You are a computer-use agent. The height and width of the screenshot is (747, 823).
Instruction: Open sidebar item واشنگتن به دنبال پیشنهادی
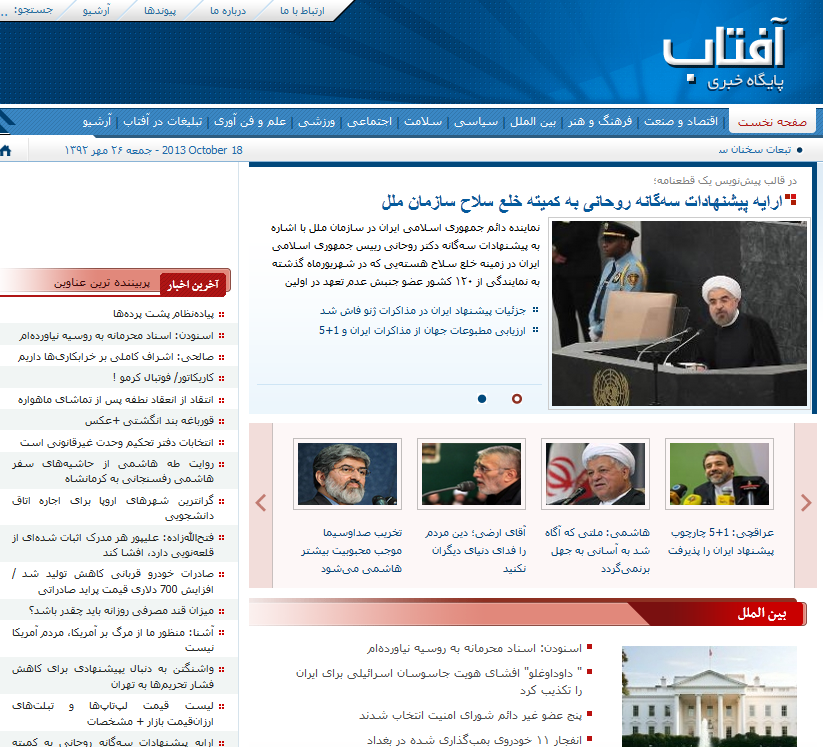click(x=113, y=677)
